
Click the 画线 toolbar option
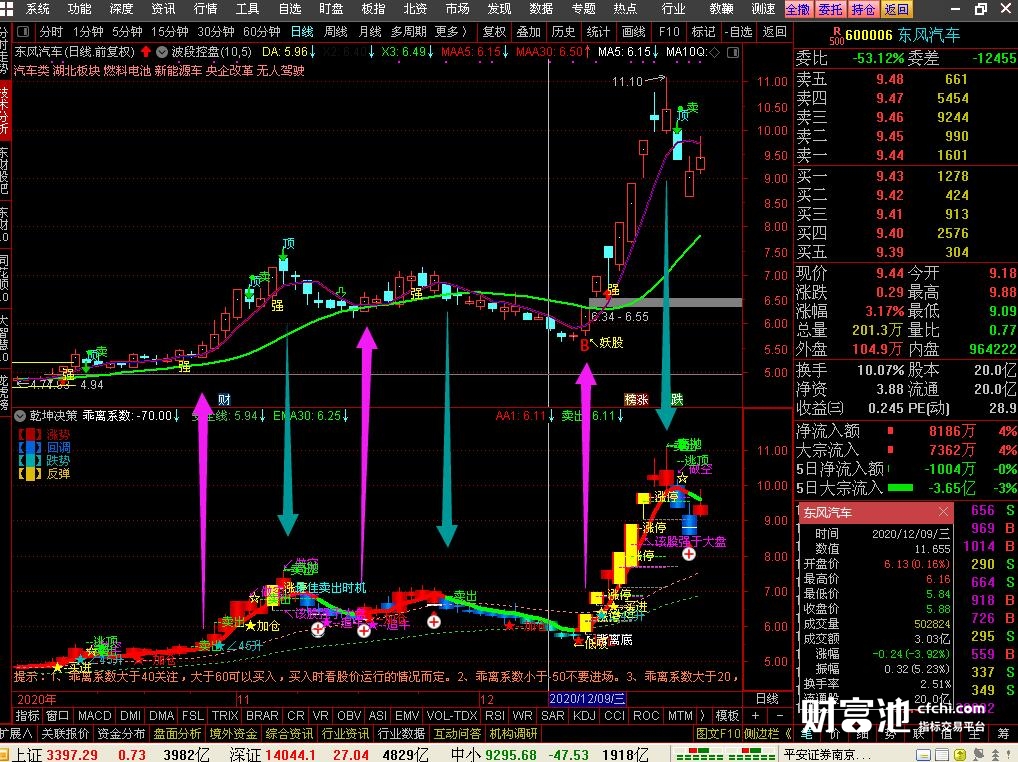[x=633, y=32]
